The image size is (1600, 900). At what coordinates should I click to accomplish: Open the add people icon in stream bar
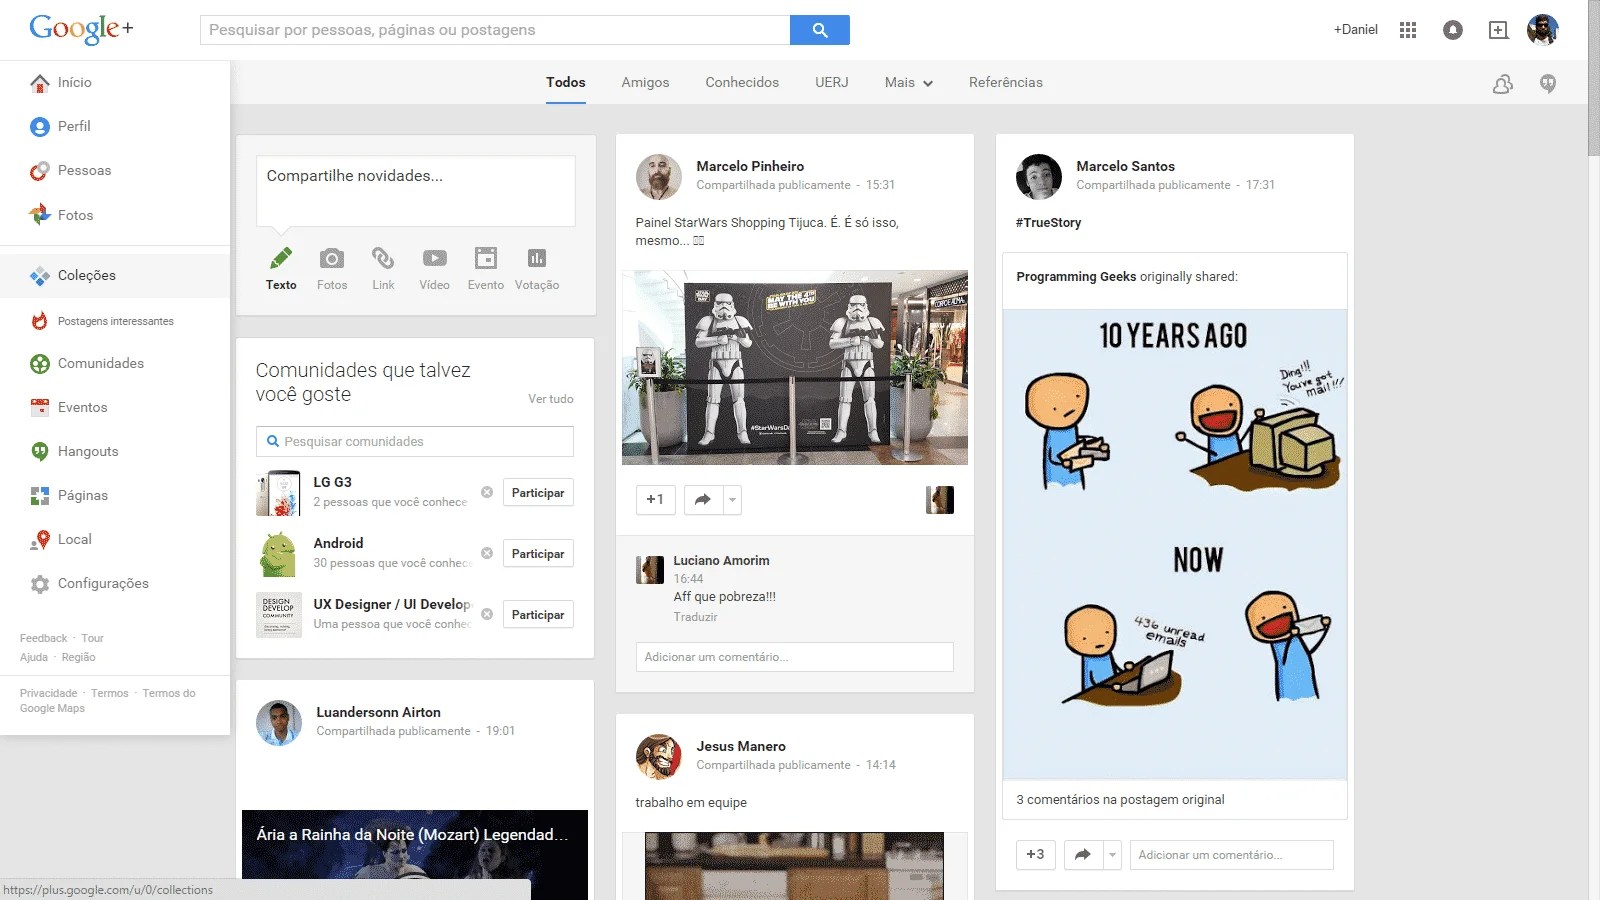point(1503,84)
